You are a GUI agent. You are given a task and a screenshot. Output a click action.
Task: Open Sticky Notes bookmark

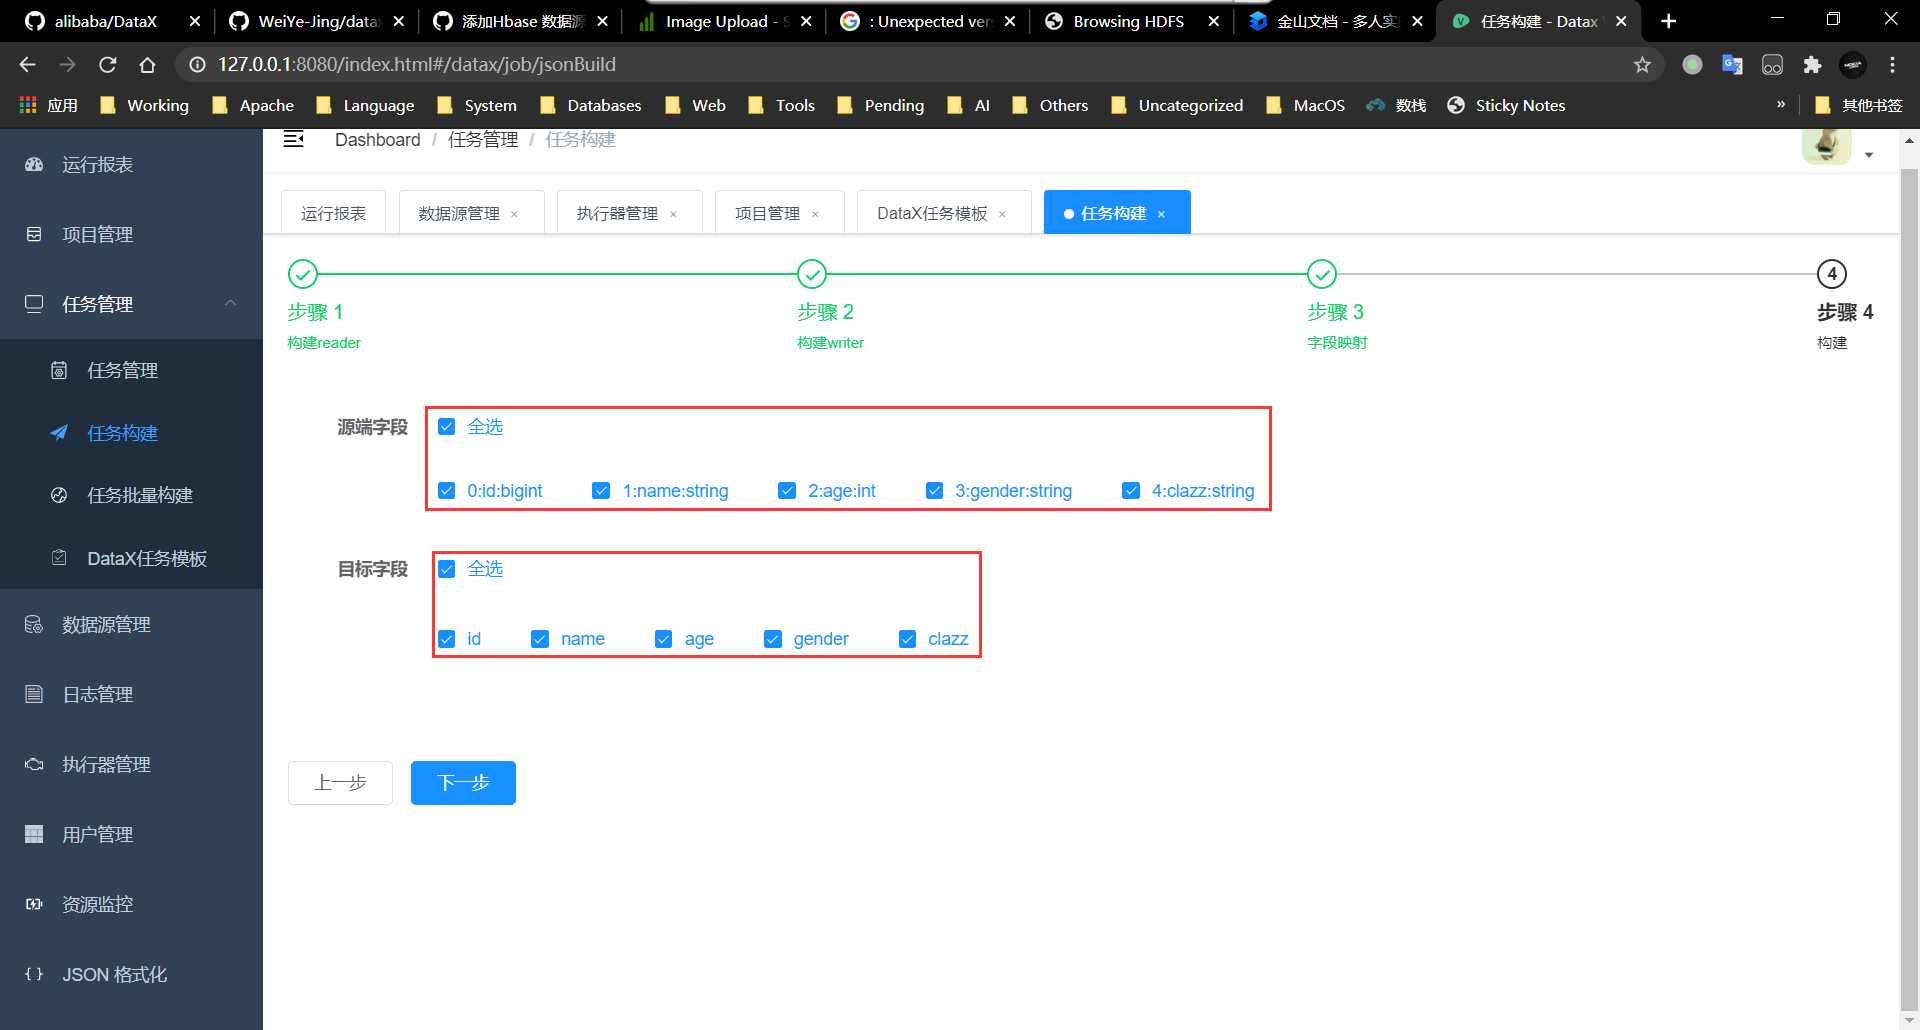(x=1506, y=105)
